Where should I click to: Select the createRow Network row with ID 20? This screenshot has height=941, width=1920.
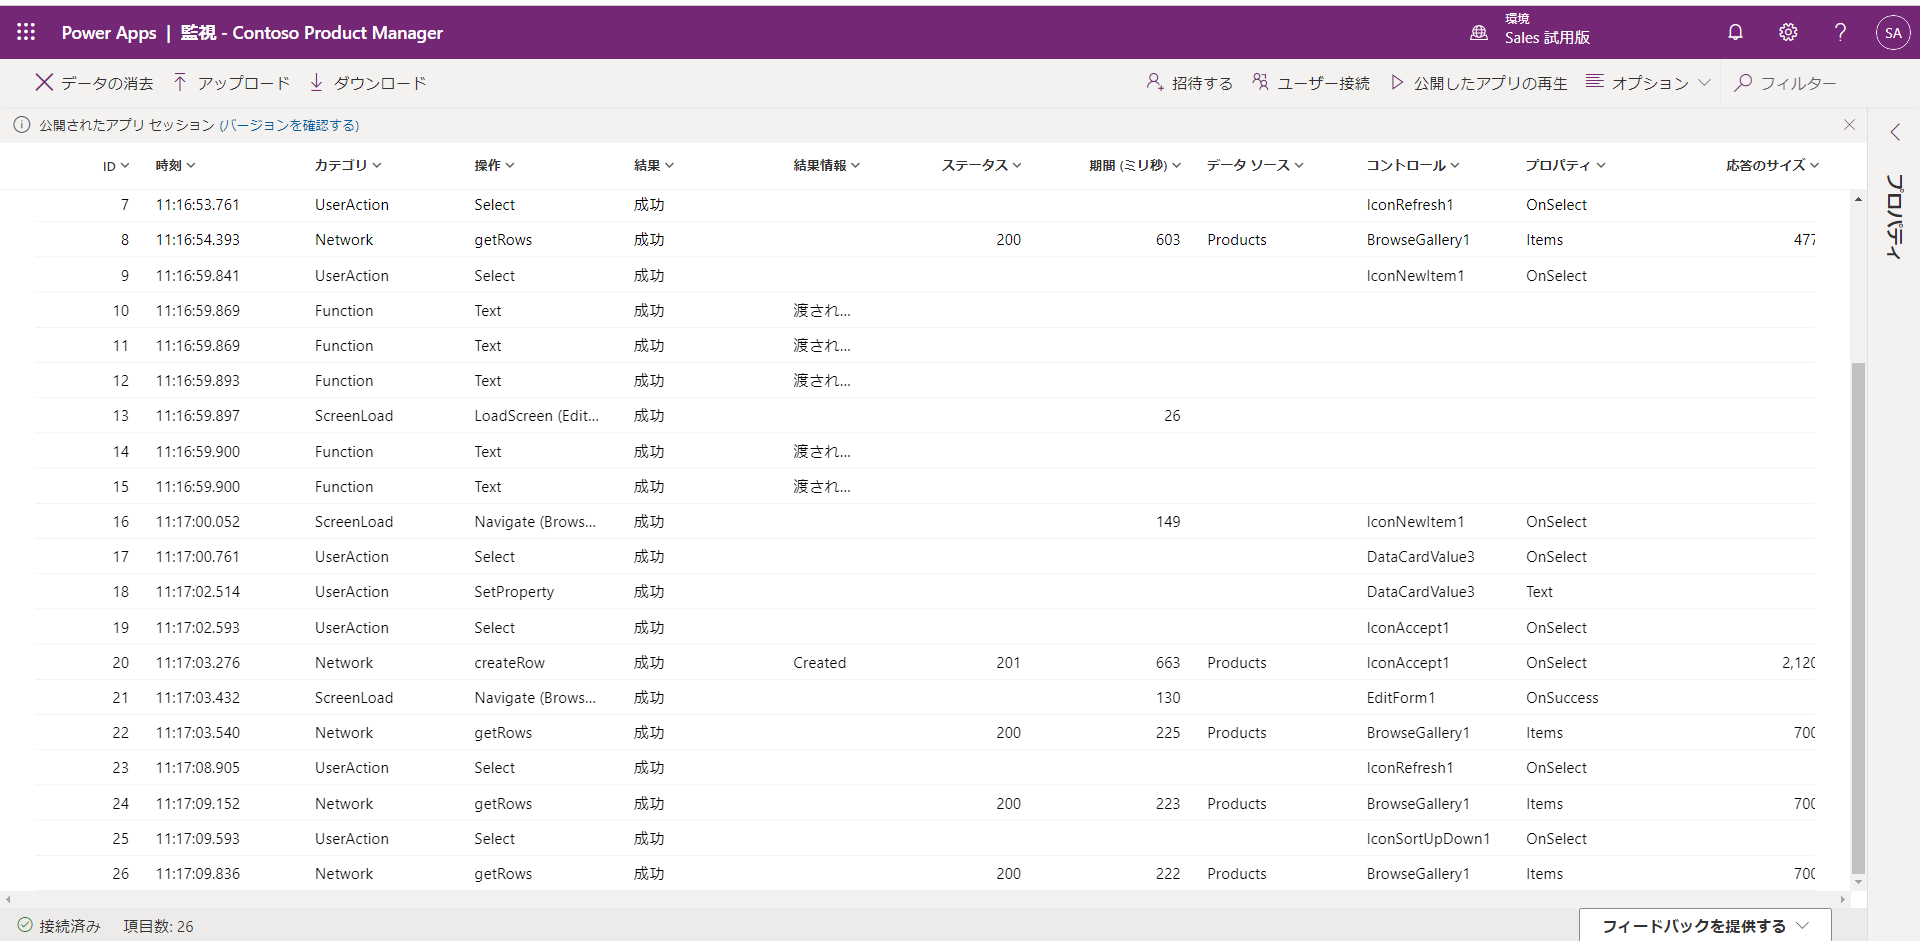pyautogui.click(x=510, y=663)
